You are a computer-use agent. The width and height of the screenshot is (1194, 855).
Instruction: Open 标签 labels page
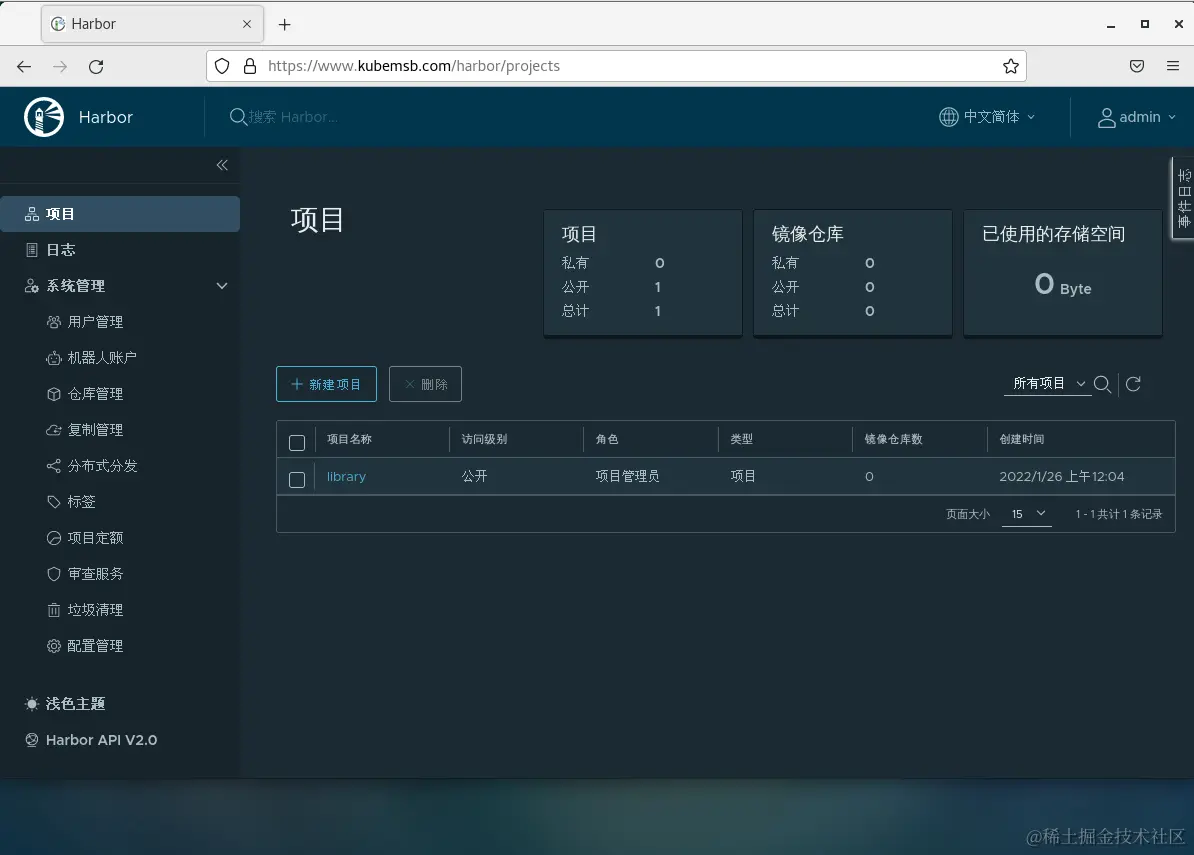(x=81, y=502)
